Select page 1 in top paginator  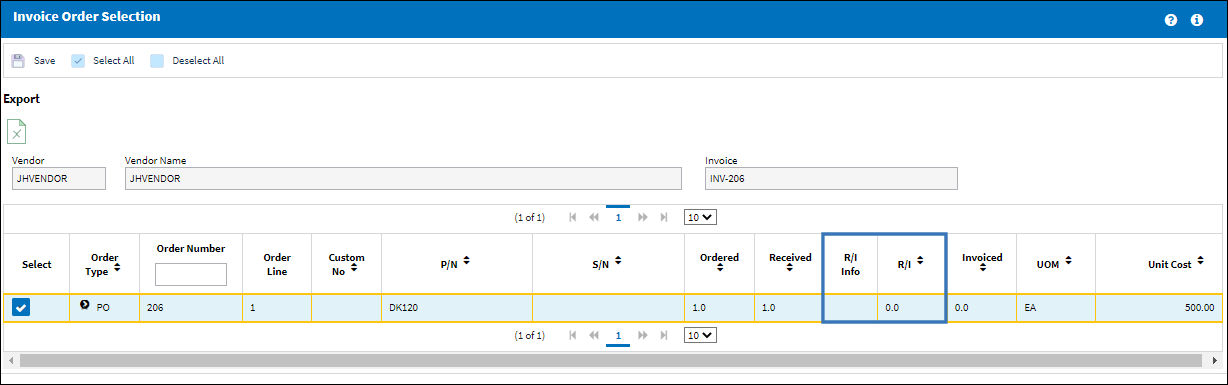click(618, 217)
